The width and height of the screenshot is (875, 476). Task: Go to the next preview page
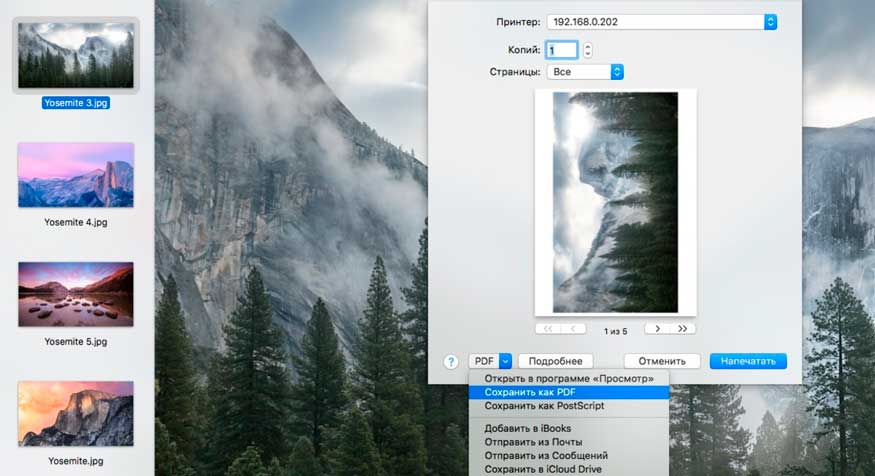click(657, 329)
